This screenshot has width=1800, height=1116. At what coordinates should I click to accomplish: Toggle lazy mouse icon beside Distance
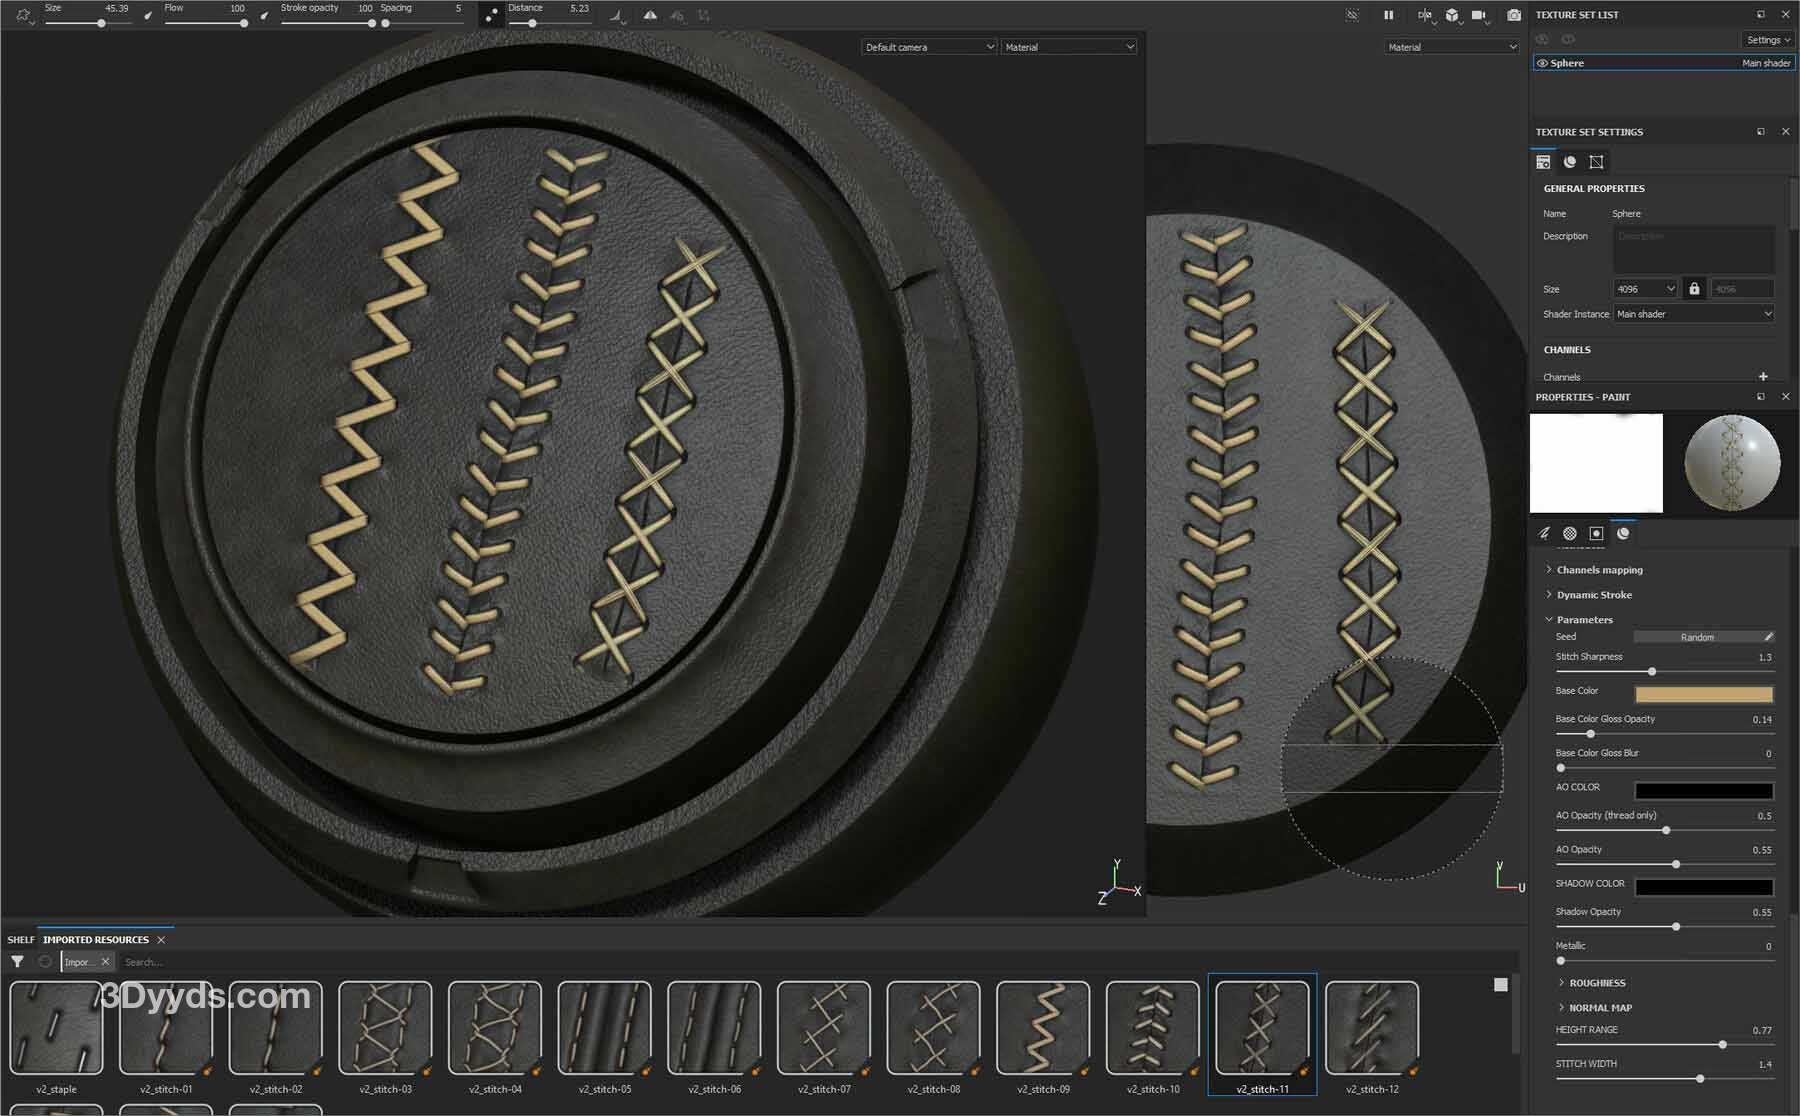pyautogui.click(x=491, y=15)
